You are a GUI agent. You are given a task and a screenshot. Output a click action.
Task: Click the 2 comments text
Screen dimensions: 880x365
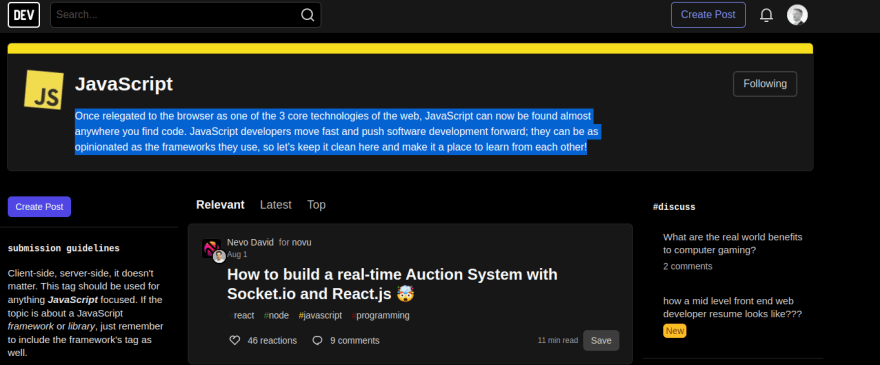tap(688, 266)
